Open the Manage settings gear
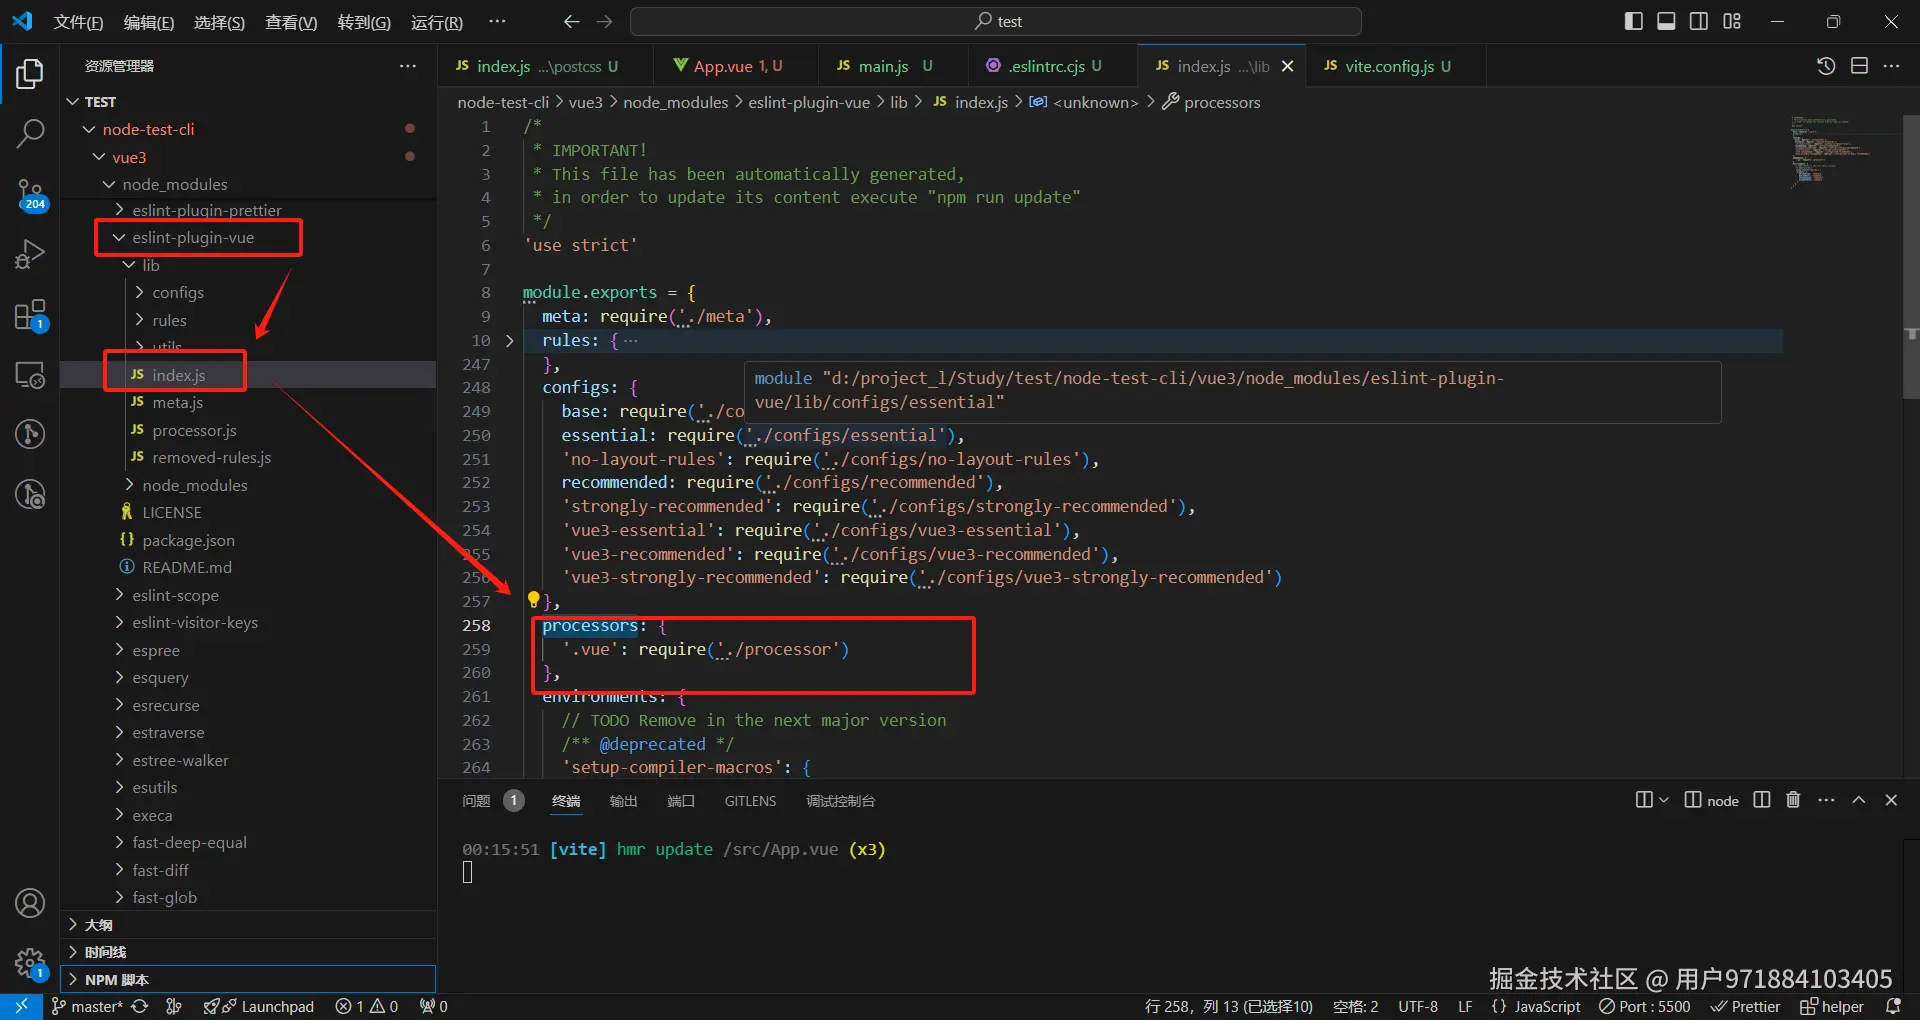1920x1020 pixels. pos(30,964)
